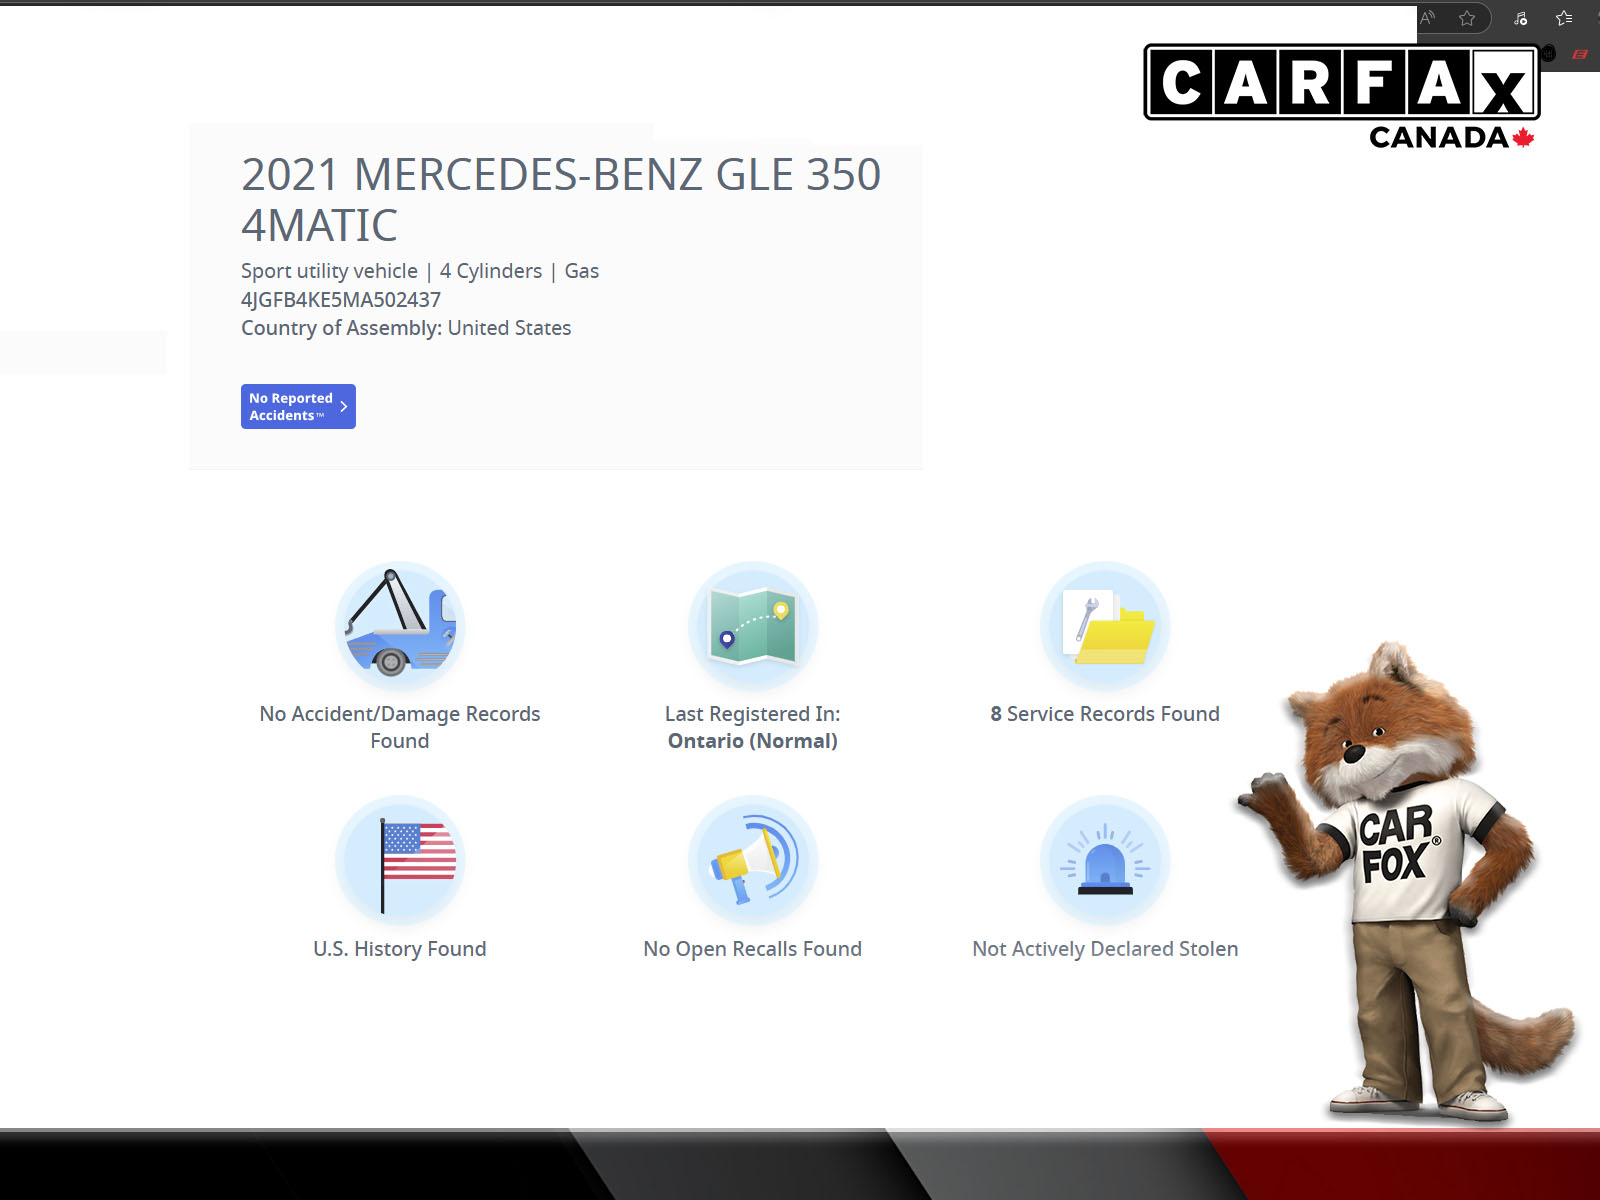Click 'No Accident/Damage Records Found' text

pyautogui.click(x=400, y=727)
